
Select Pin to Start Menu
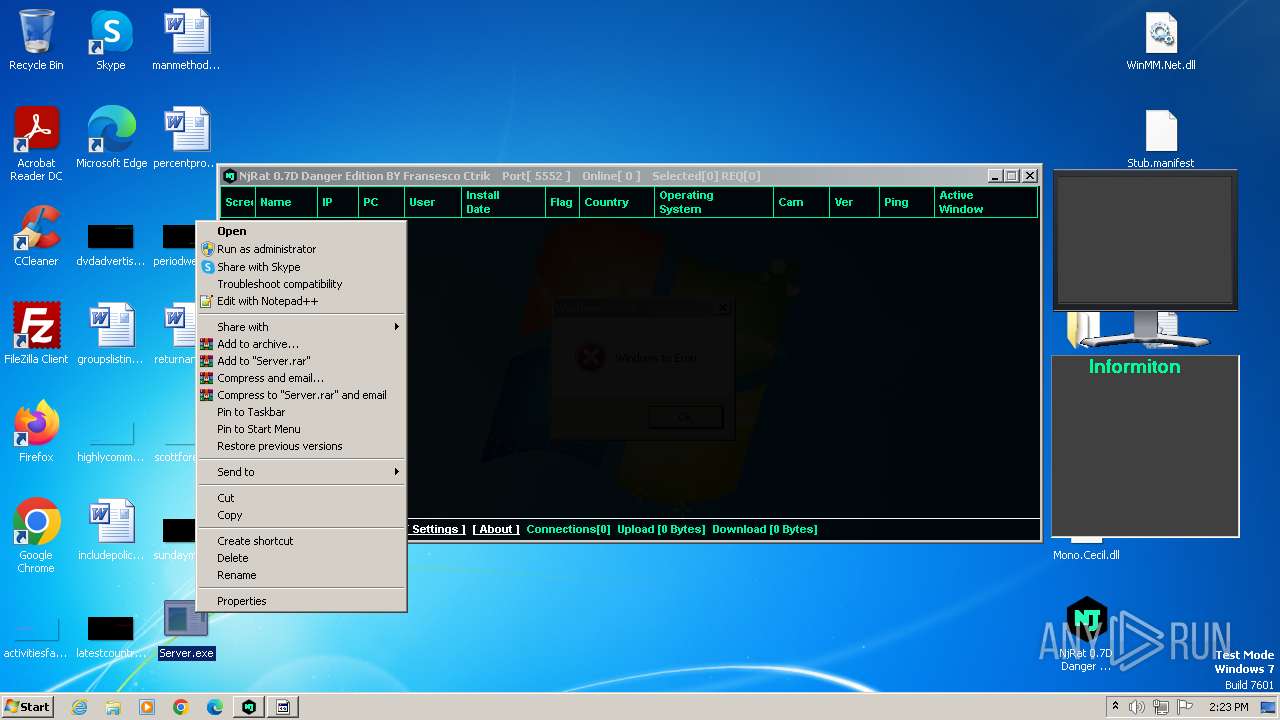click(x=301, y=429)
